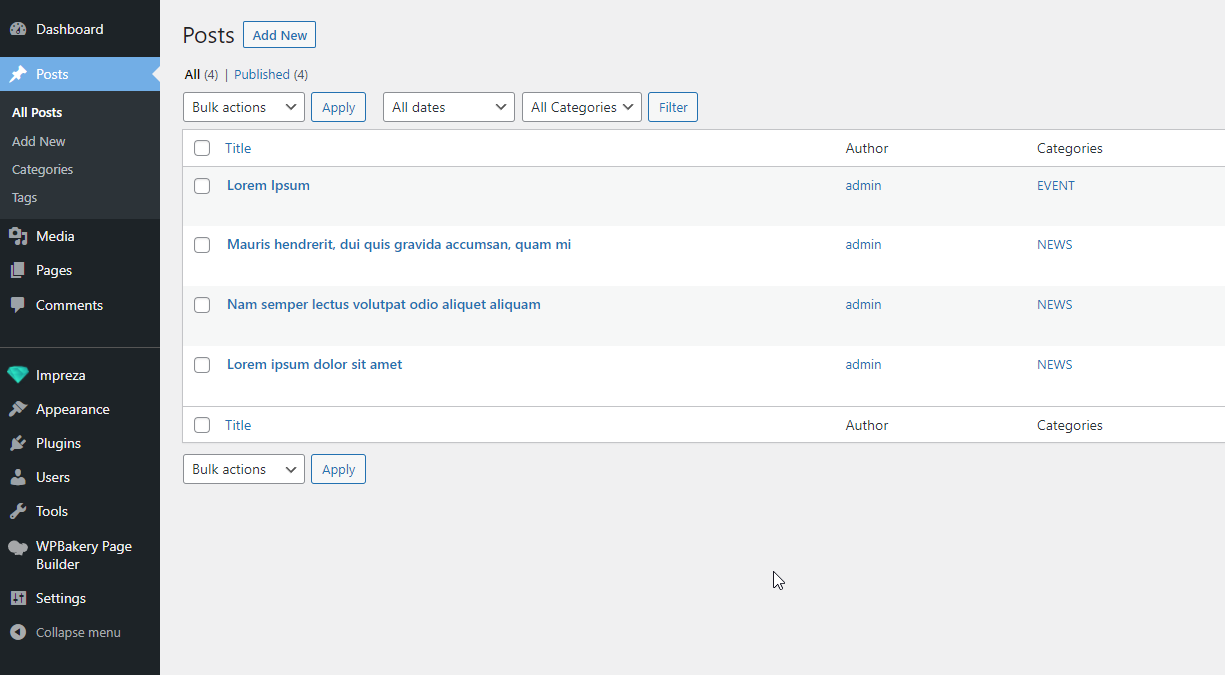Click the Settings sliders icon
The image size is (1225, 675).
[x=18, y=598]
